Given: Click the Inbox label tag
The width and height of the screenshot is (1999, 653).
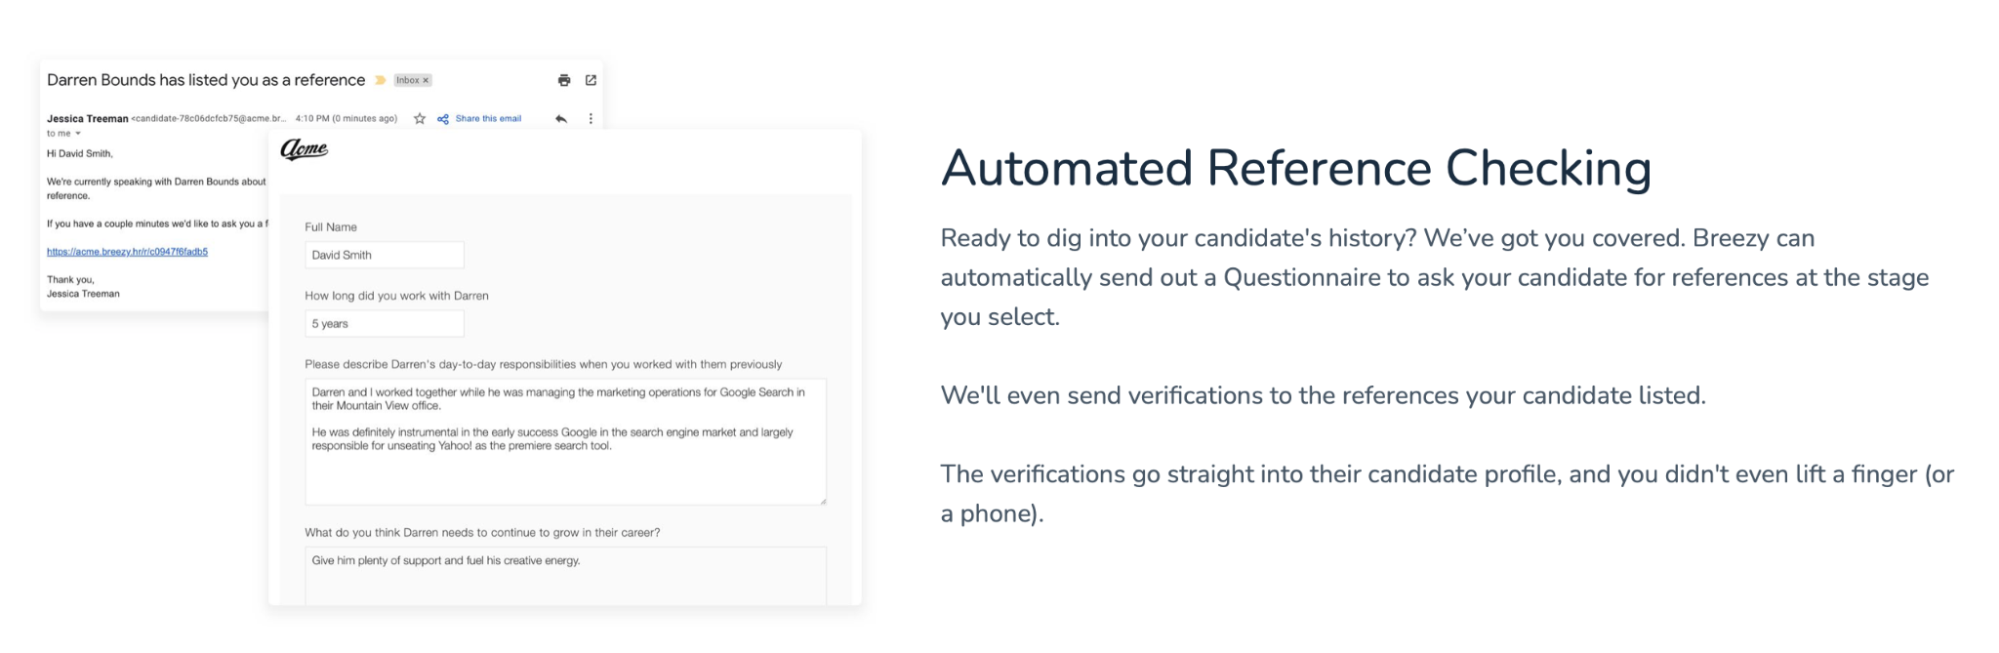Looking at the screenshot, I should 412,80.
